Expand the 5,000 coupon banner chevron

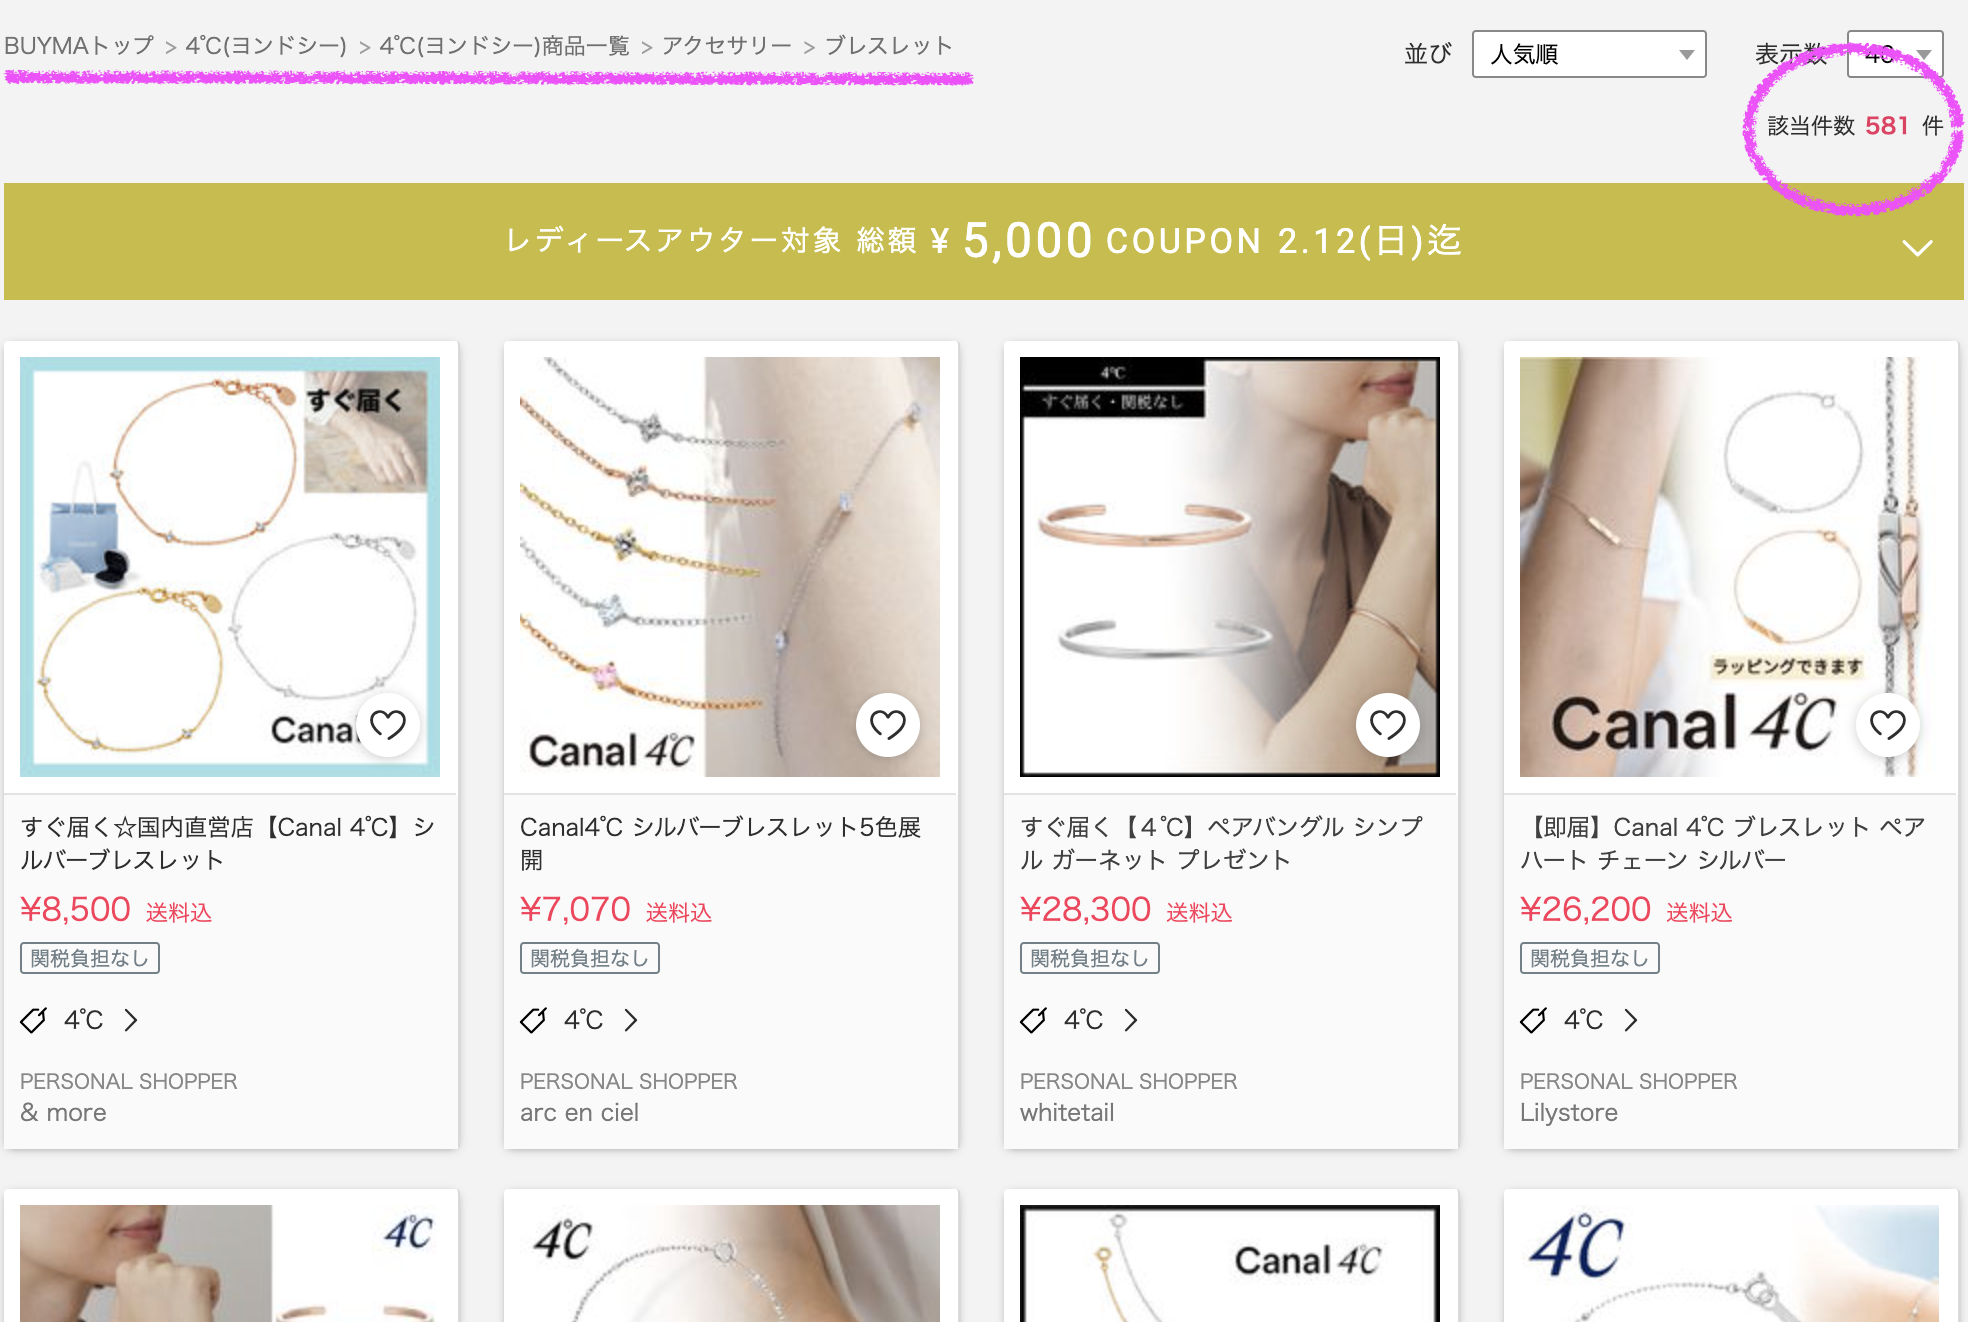click(1917, 248)
